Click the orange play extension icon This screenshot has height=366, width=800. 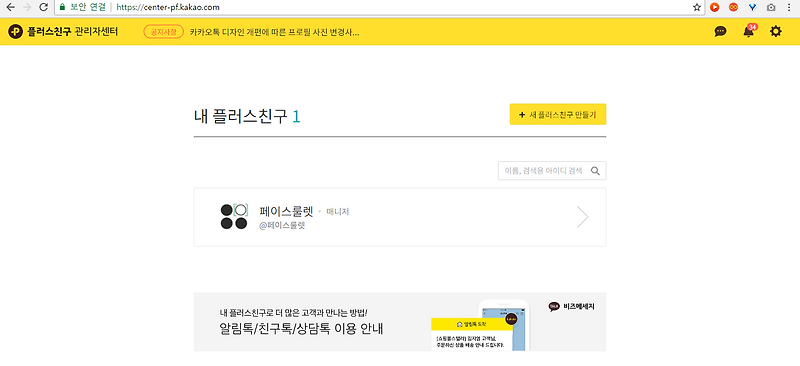pyautogui.click(x=715, y=7)
